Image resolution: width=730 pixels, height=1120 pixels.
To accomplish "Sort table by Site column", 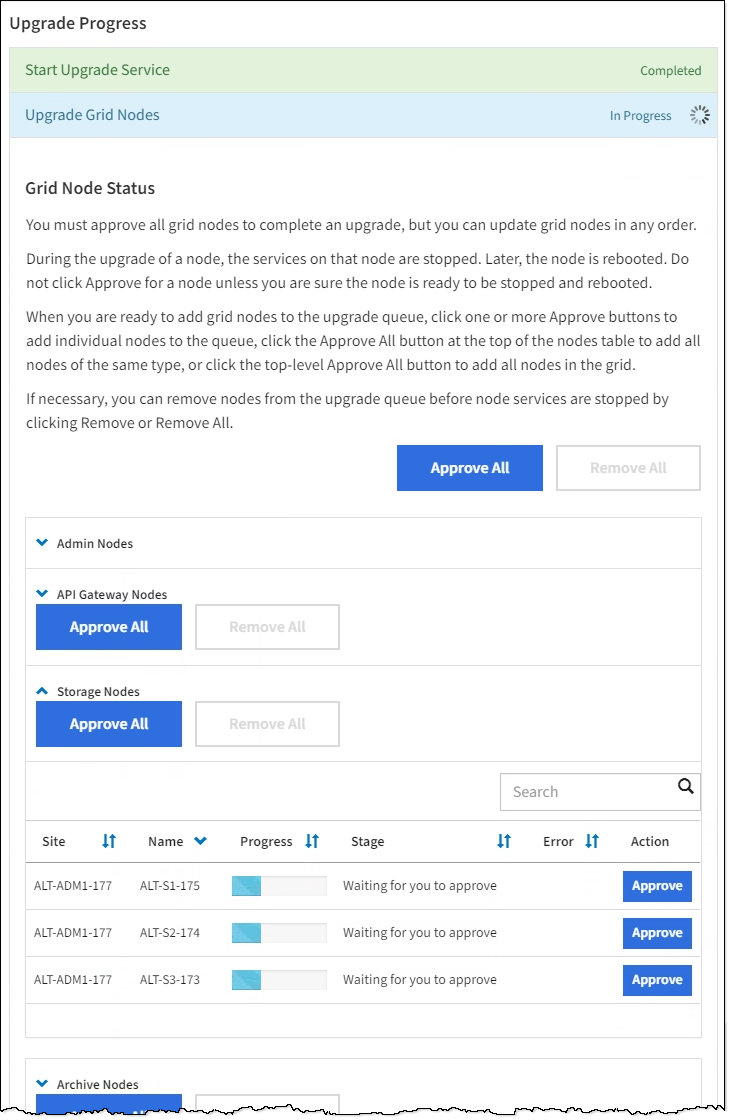I will click(x=109, y=841).
